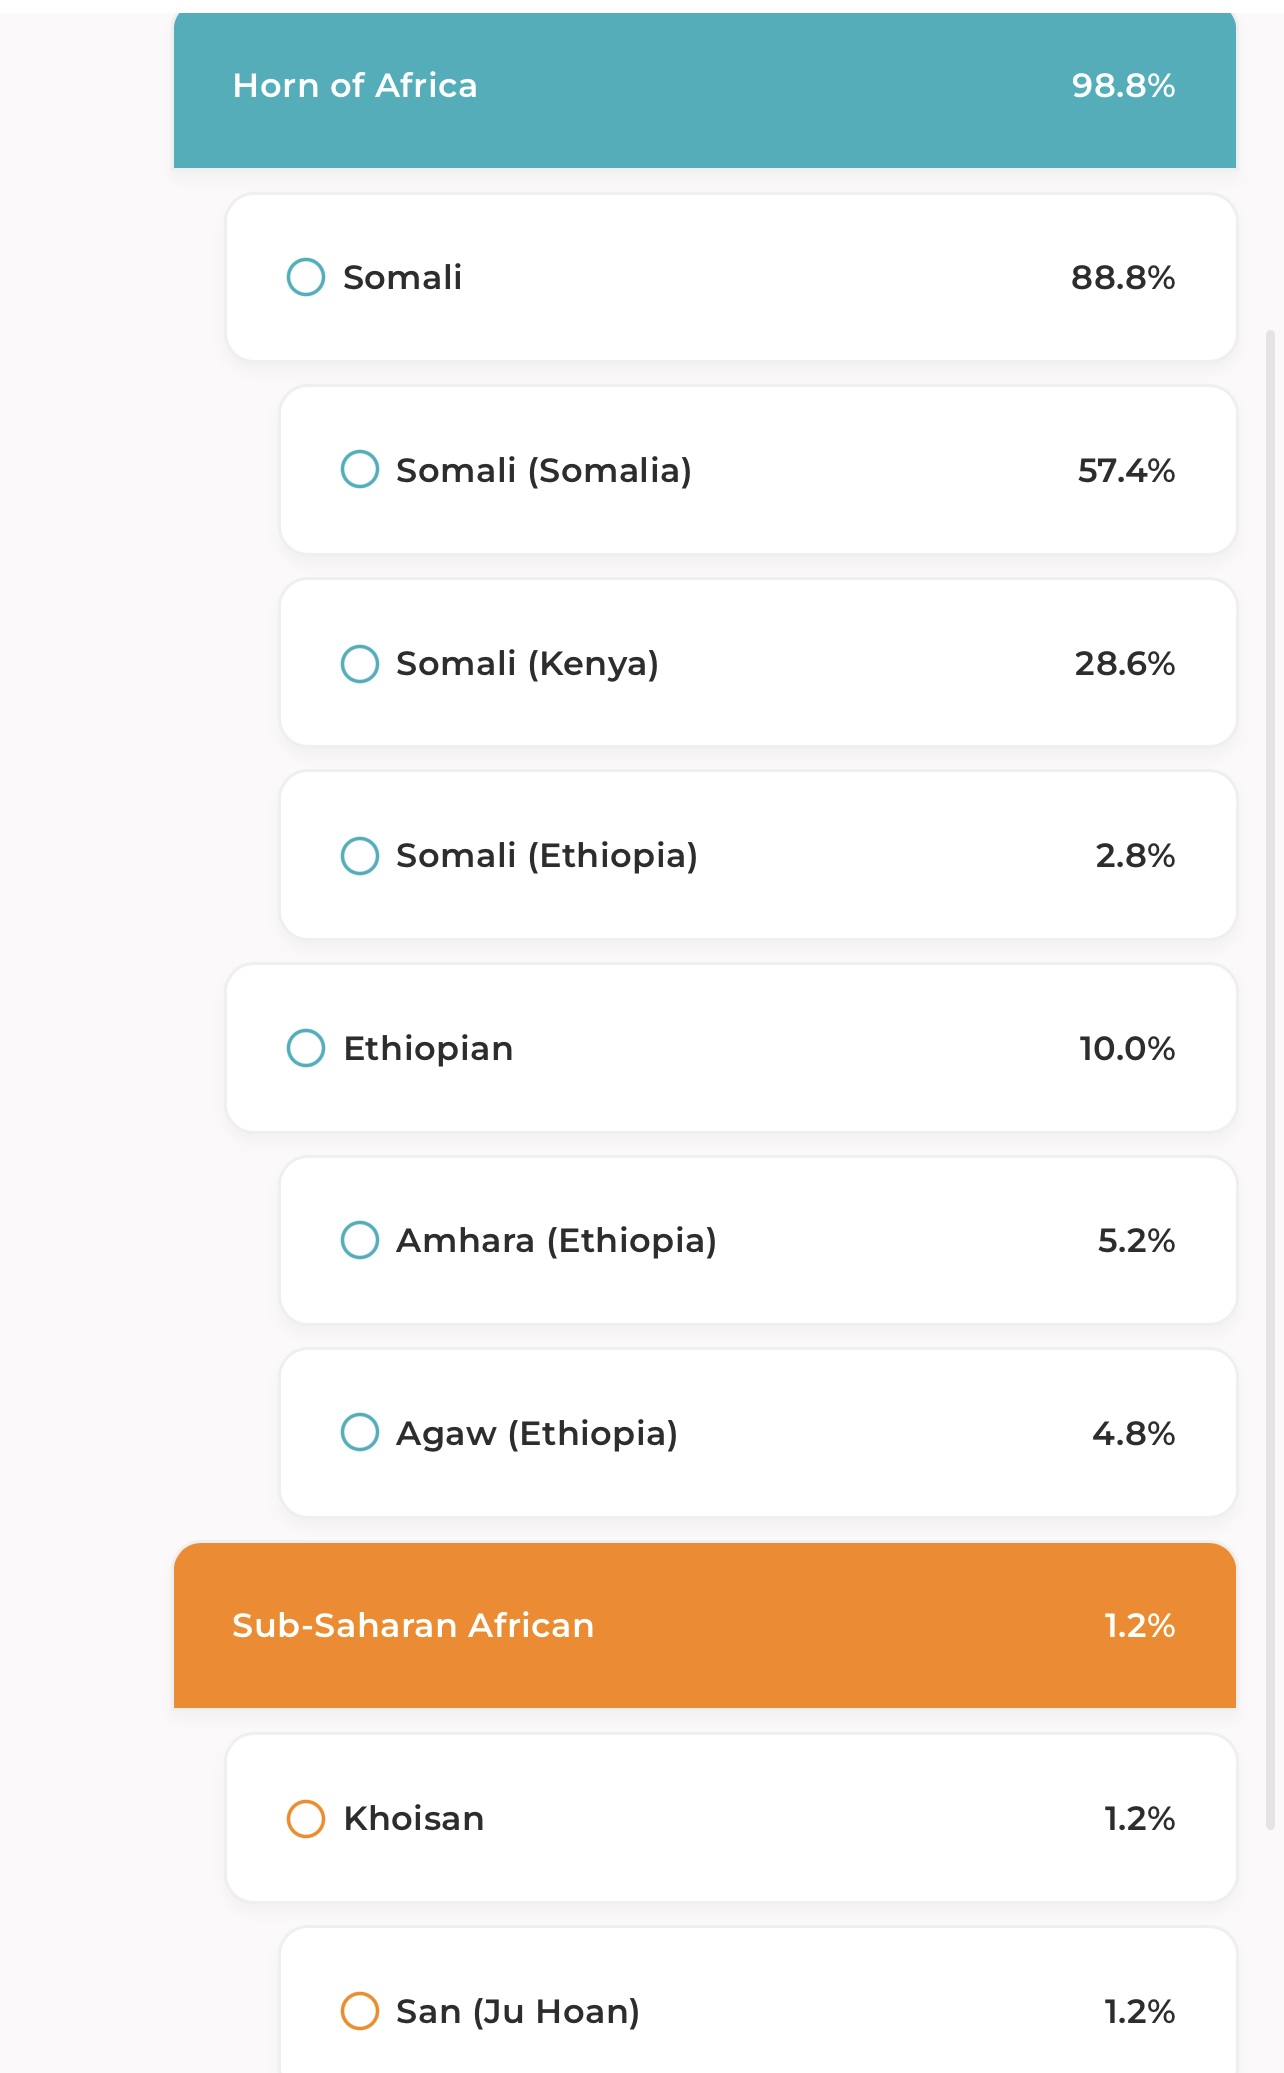Tap the circle beside Somali (Ethiopia)

360,855
